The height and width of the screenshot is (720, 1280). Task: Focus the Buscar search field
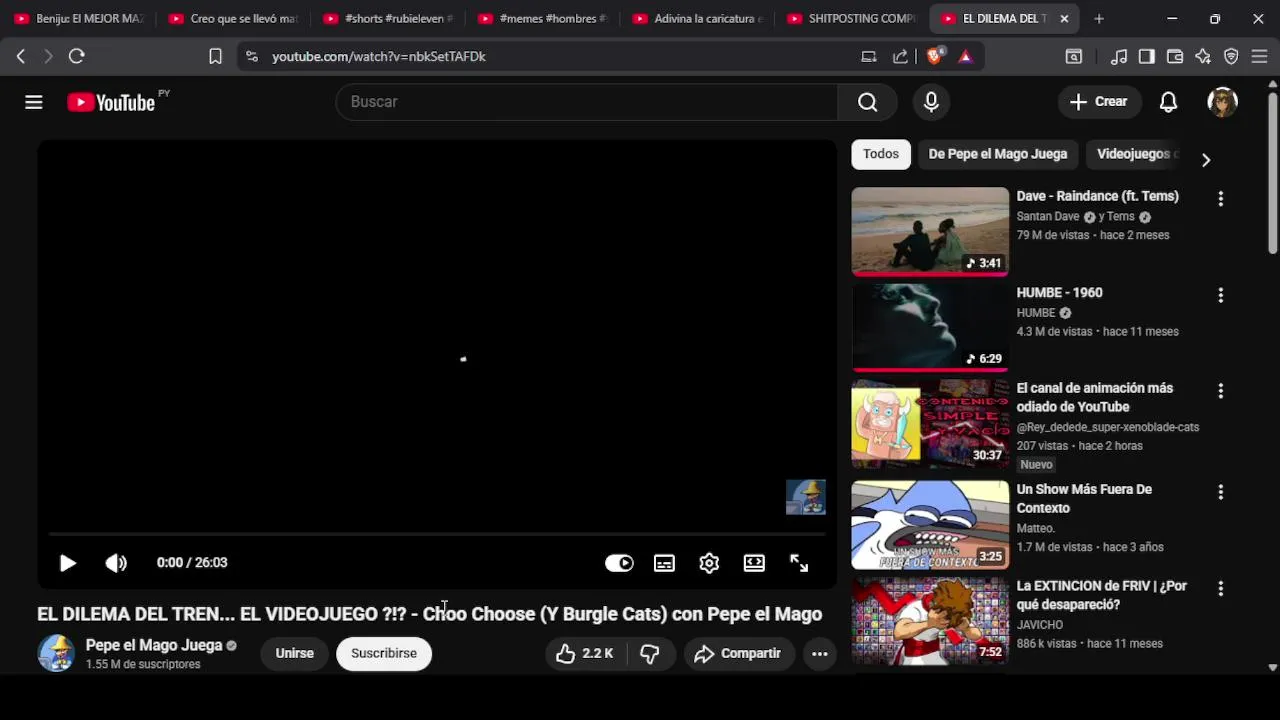click(587, 102)
